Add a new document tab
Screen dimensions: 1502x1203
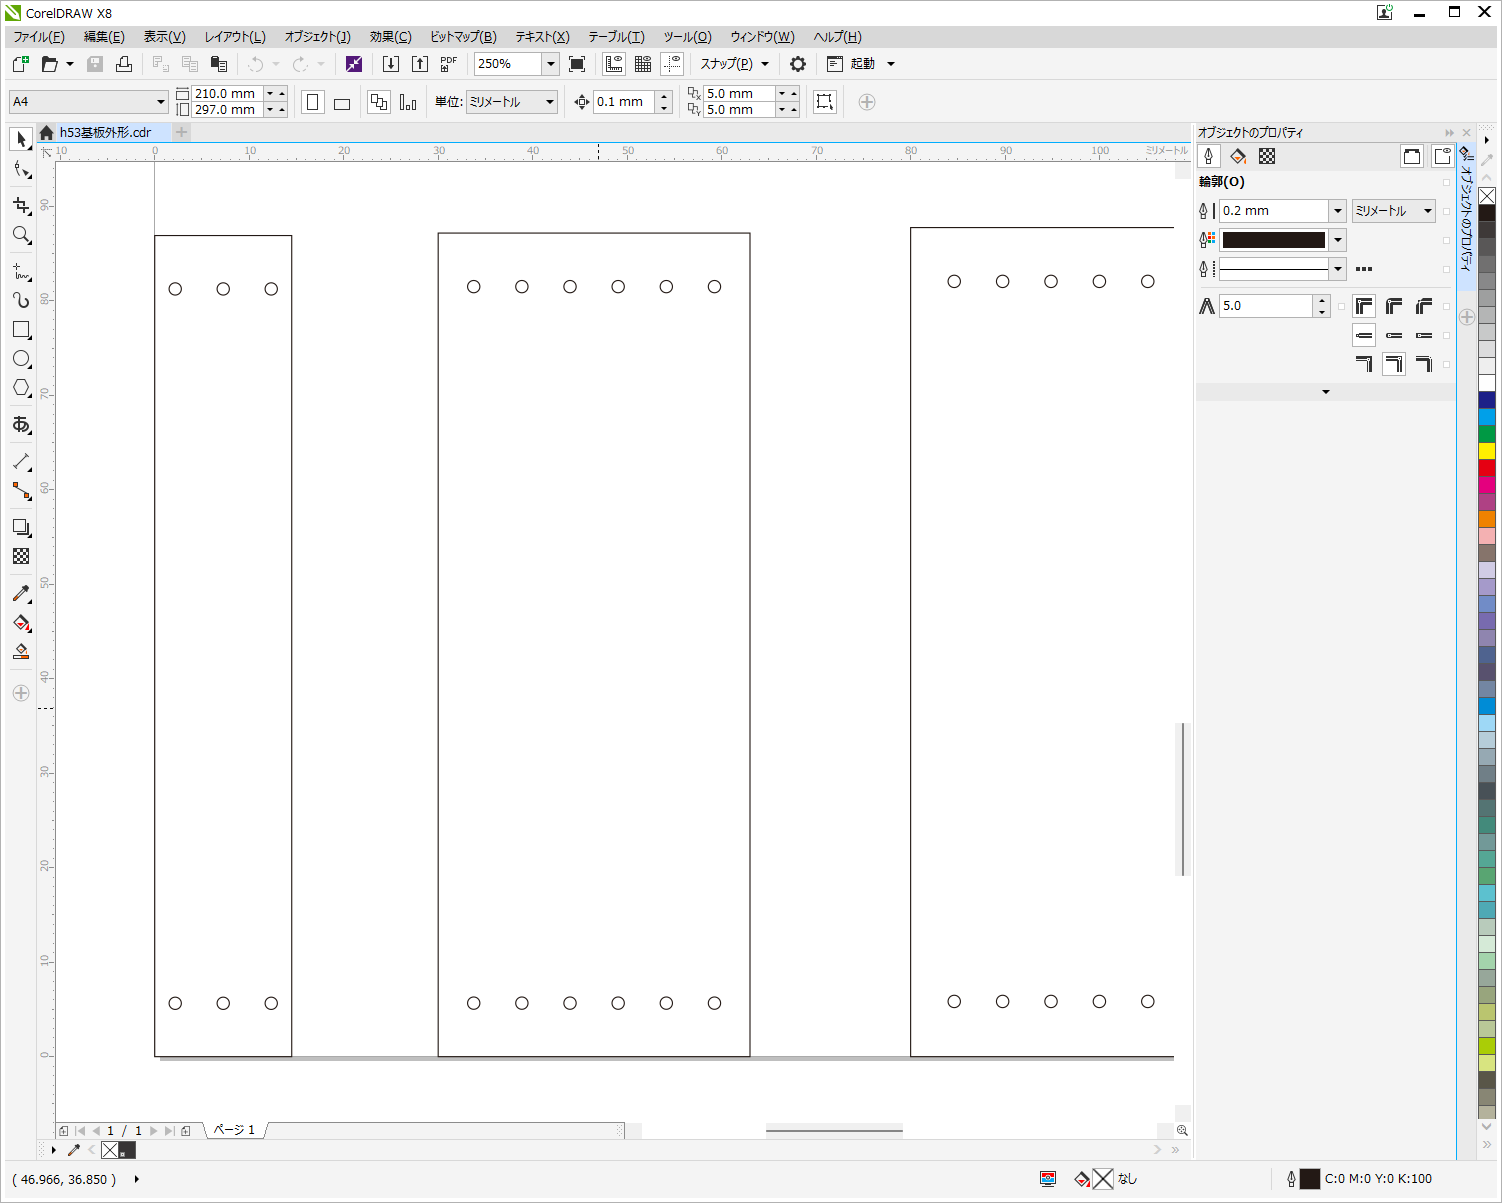tap(182, 132)
